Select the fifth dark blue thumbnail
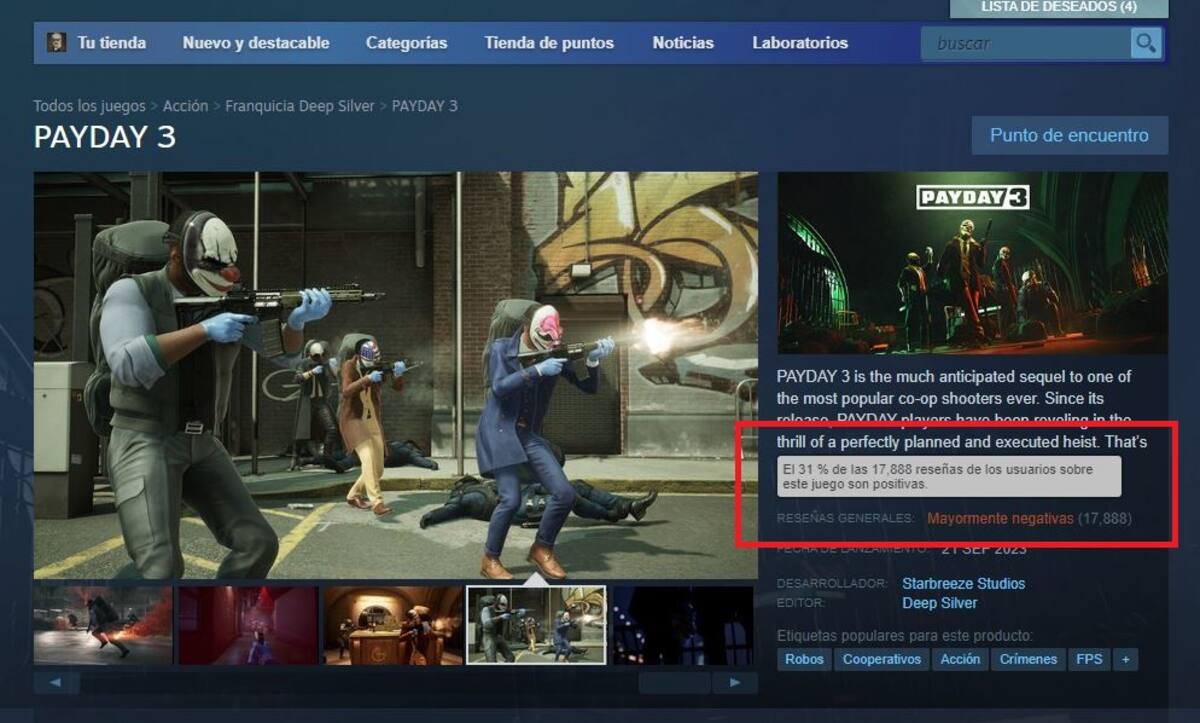The image size is (1200, 723). coord(685,625)
